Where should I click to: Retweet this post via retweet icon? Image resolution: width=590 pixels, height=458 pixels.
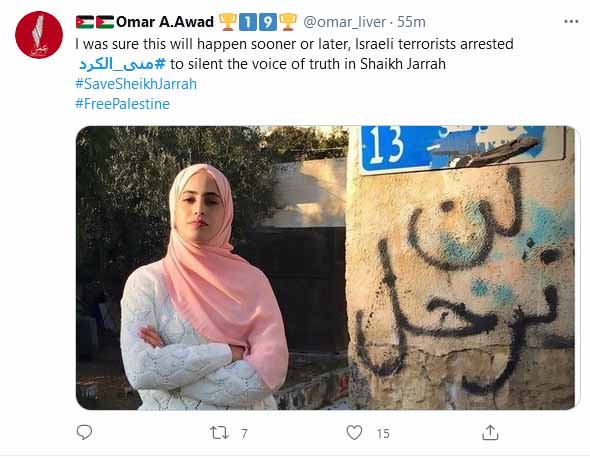219,433
